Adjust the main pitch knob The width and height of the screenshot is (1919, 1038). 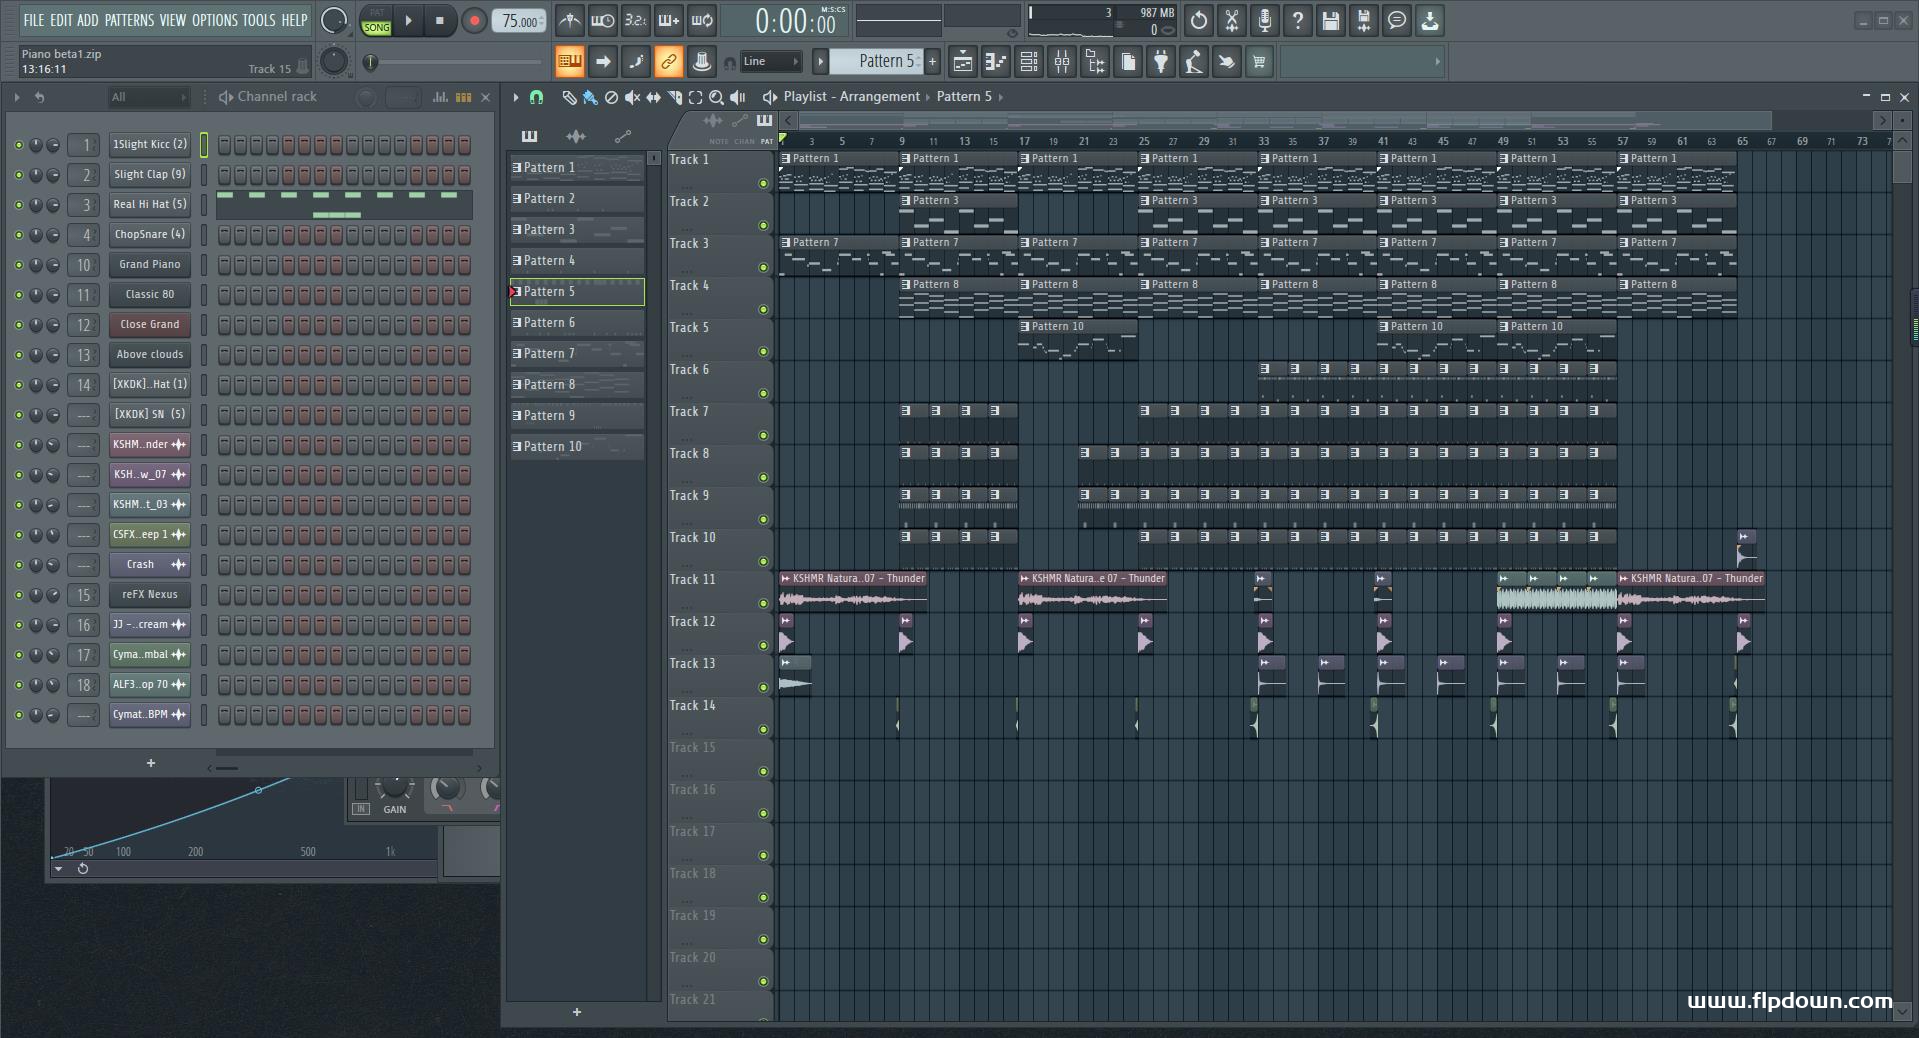334,62
